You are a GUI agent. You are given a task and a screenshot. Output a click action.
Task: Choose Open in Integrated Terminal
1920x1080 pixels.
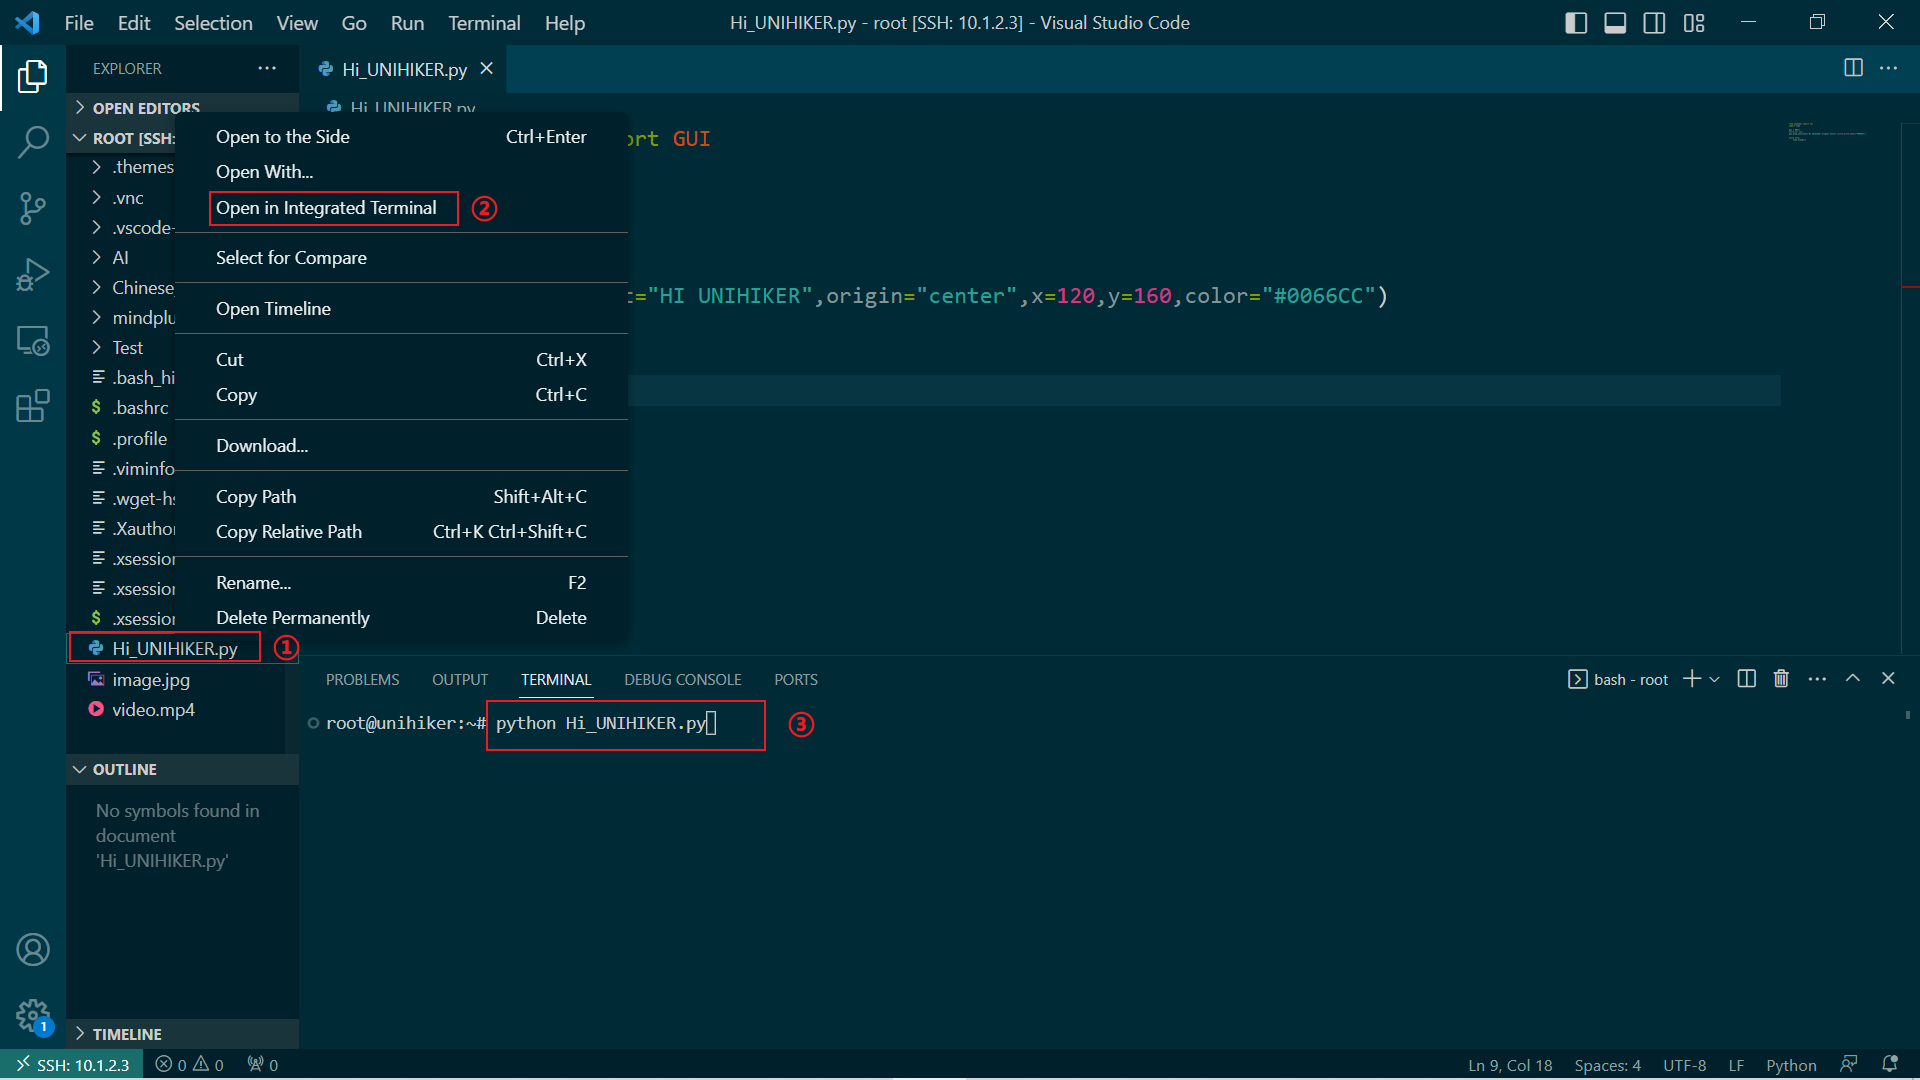[326, 208]
